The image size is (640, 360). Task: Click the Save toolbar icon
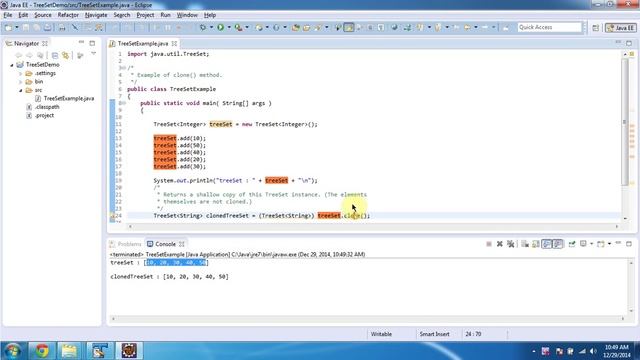pyautogui.click(x=26, y=28)
